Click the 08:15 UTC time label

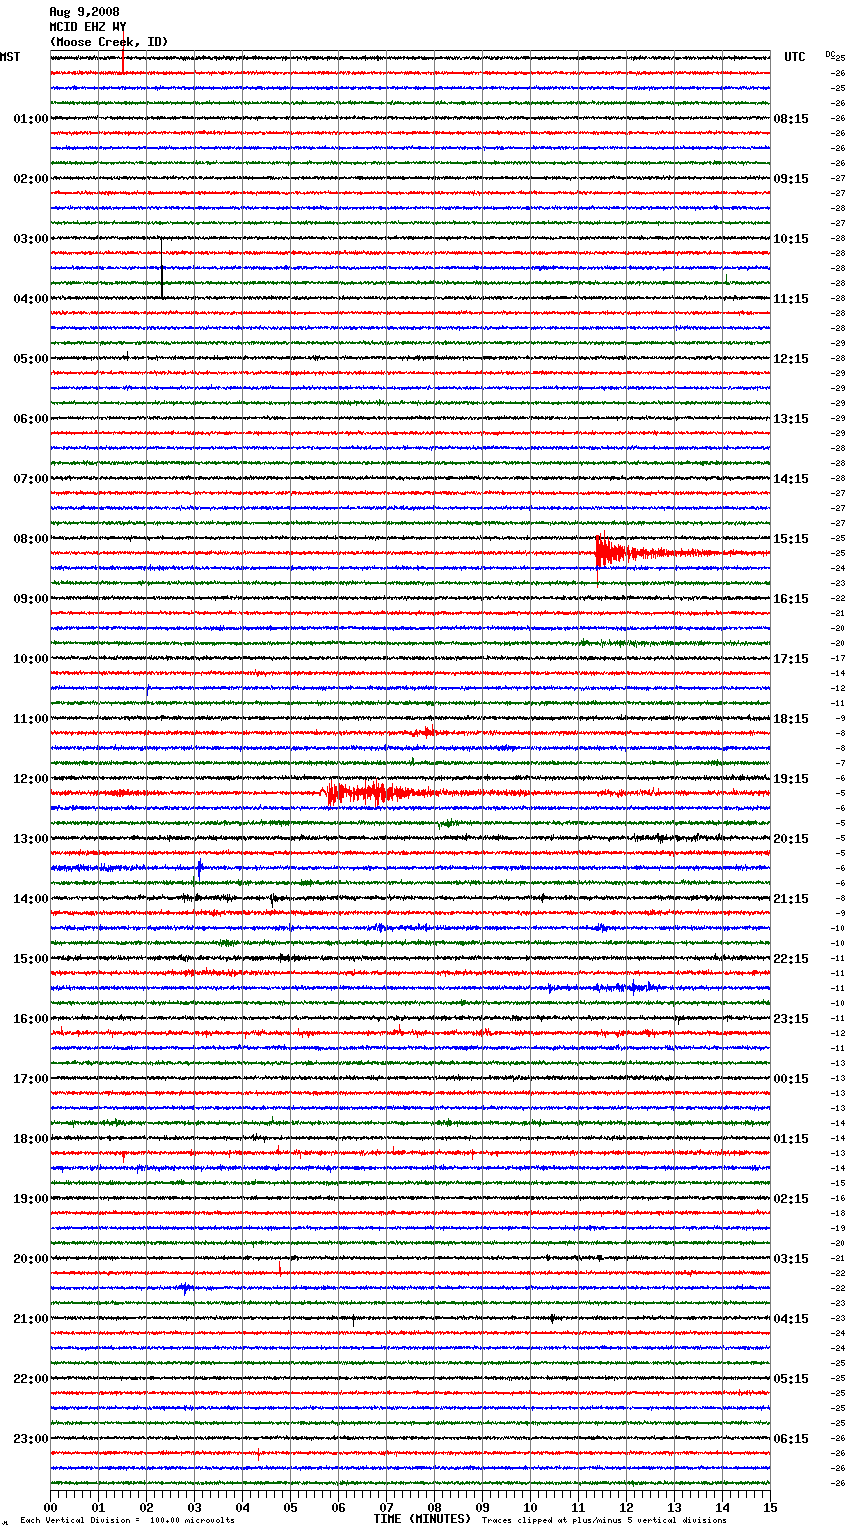791,119
